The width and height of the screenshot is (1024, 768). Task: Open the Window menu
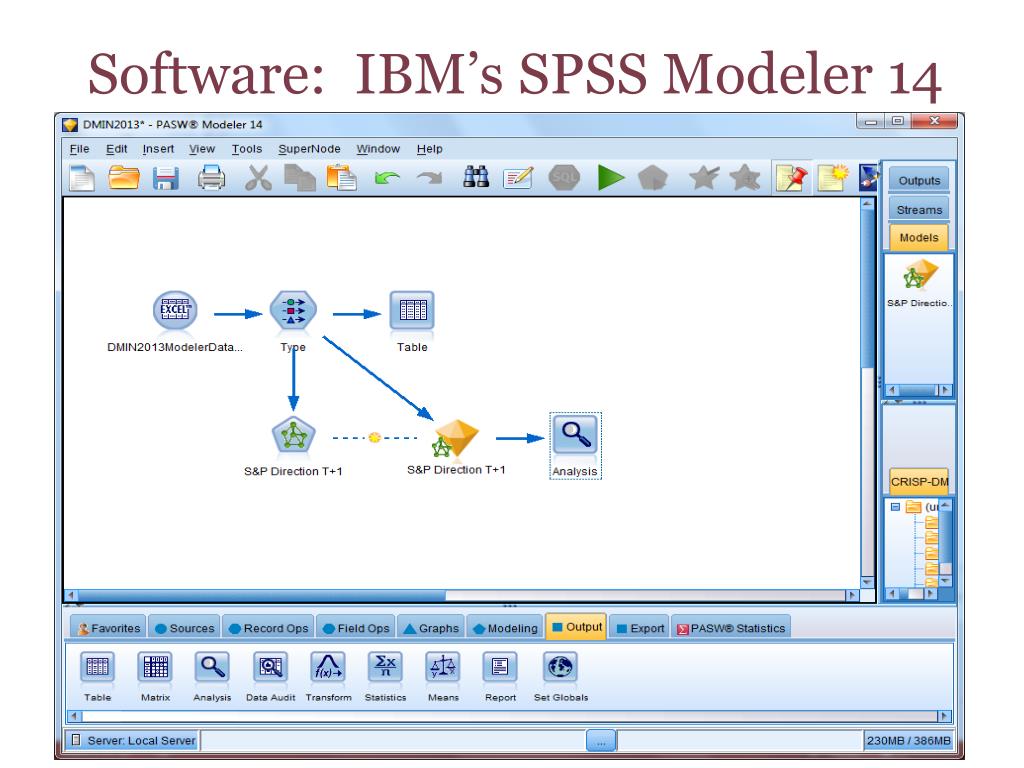pos(378,149)
